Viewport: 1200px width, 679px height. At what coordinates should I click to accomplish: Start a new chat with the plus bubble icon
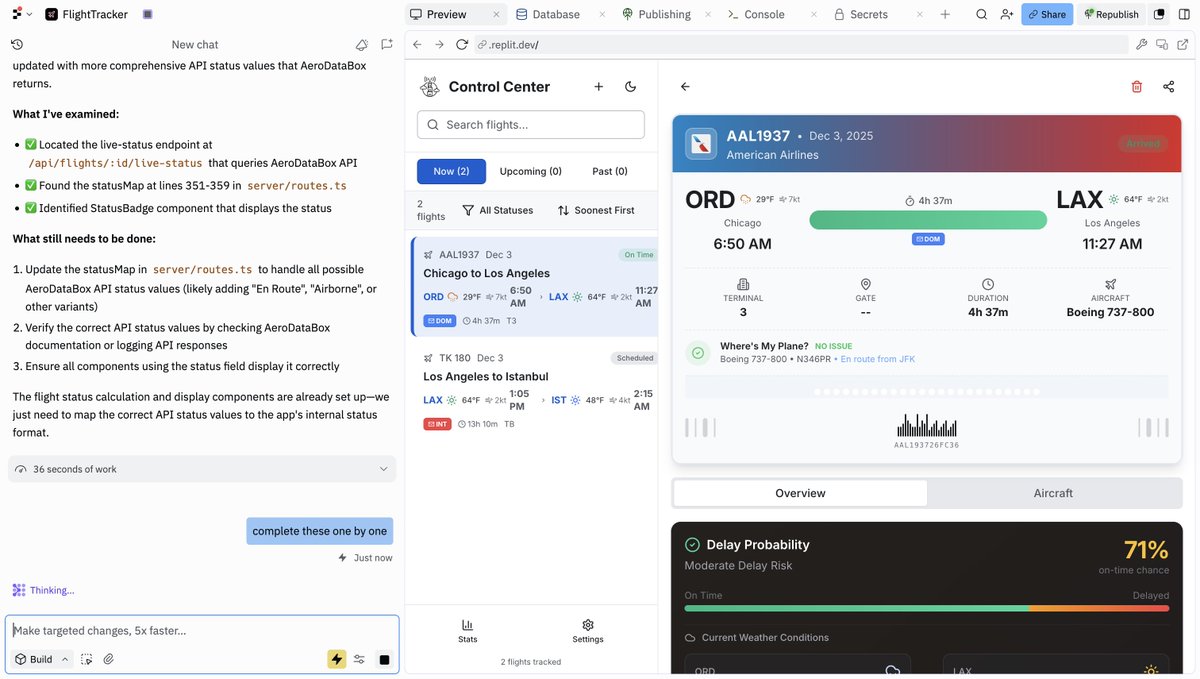[386, 45]
